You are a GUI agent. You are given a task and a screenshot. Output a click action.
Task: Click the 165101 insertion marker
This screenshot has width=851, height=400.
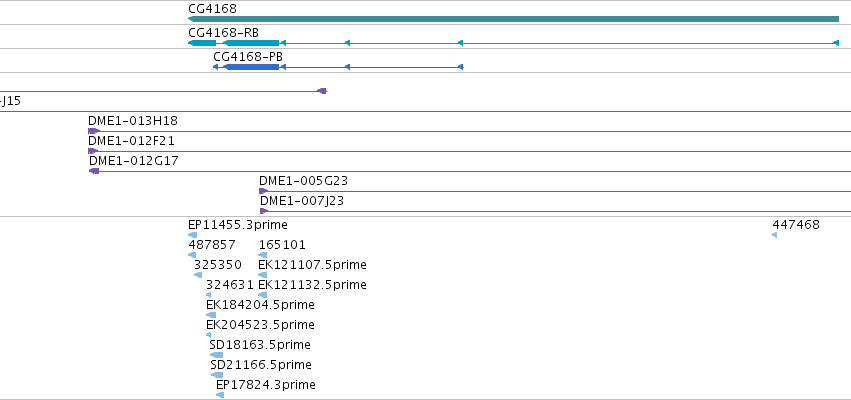pyautogui.click(x=262, y=255)
